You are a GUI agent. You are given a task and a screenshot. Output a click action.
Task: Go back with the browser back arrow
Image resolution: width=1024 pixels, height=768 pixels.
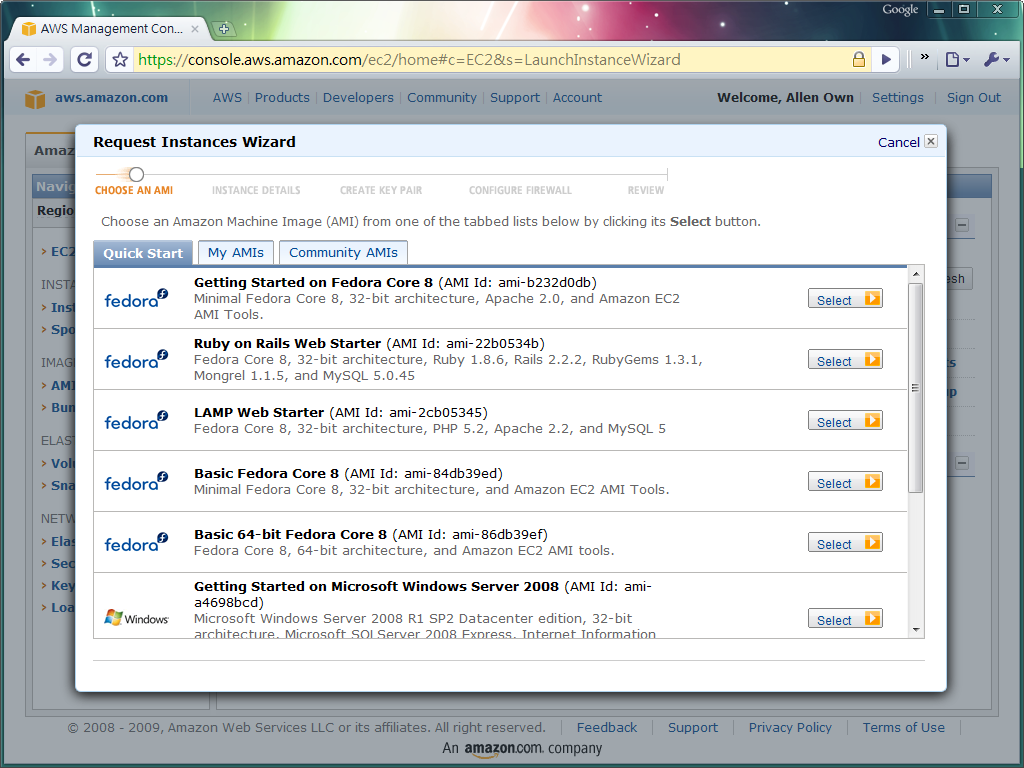click(x=23, y=60)
